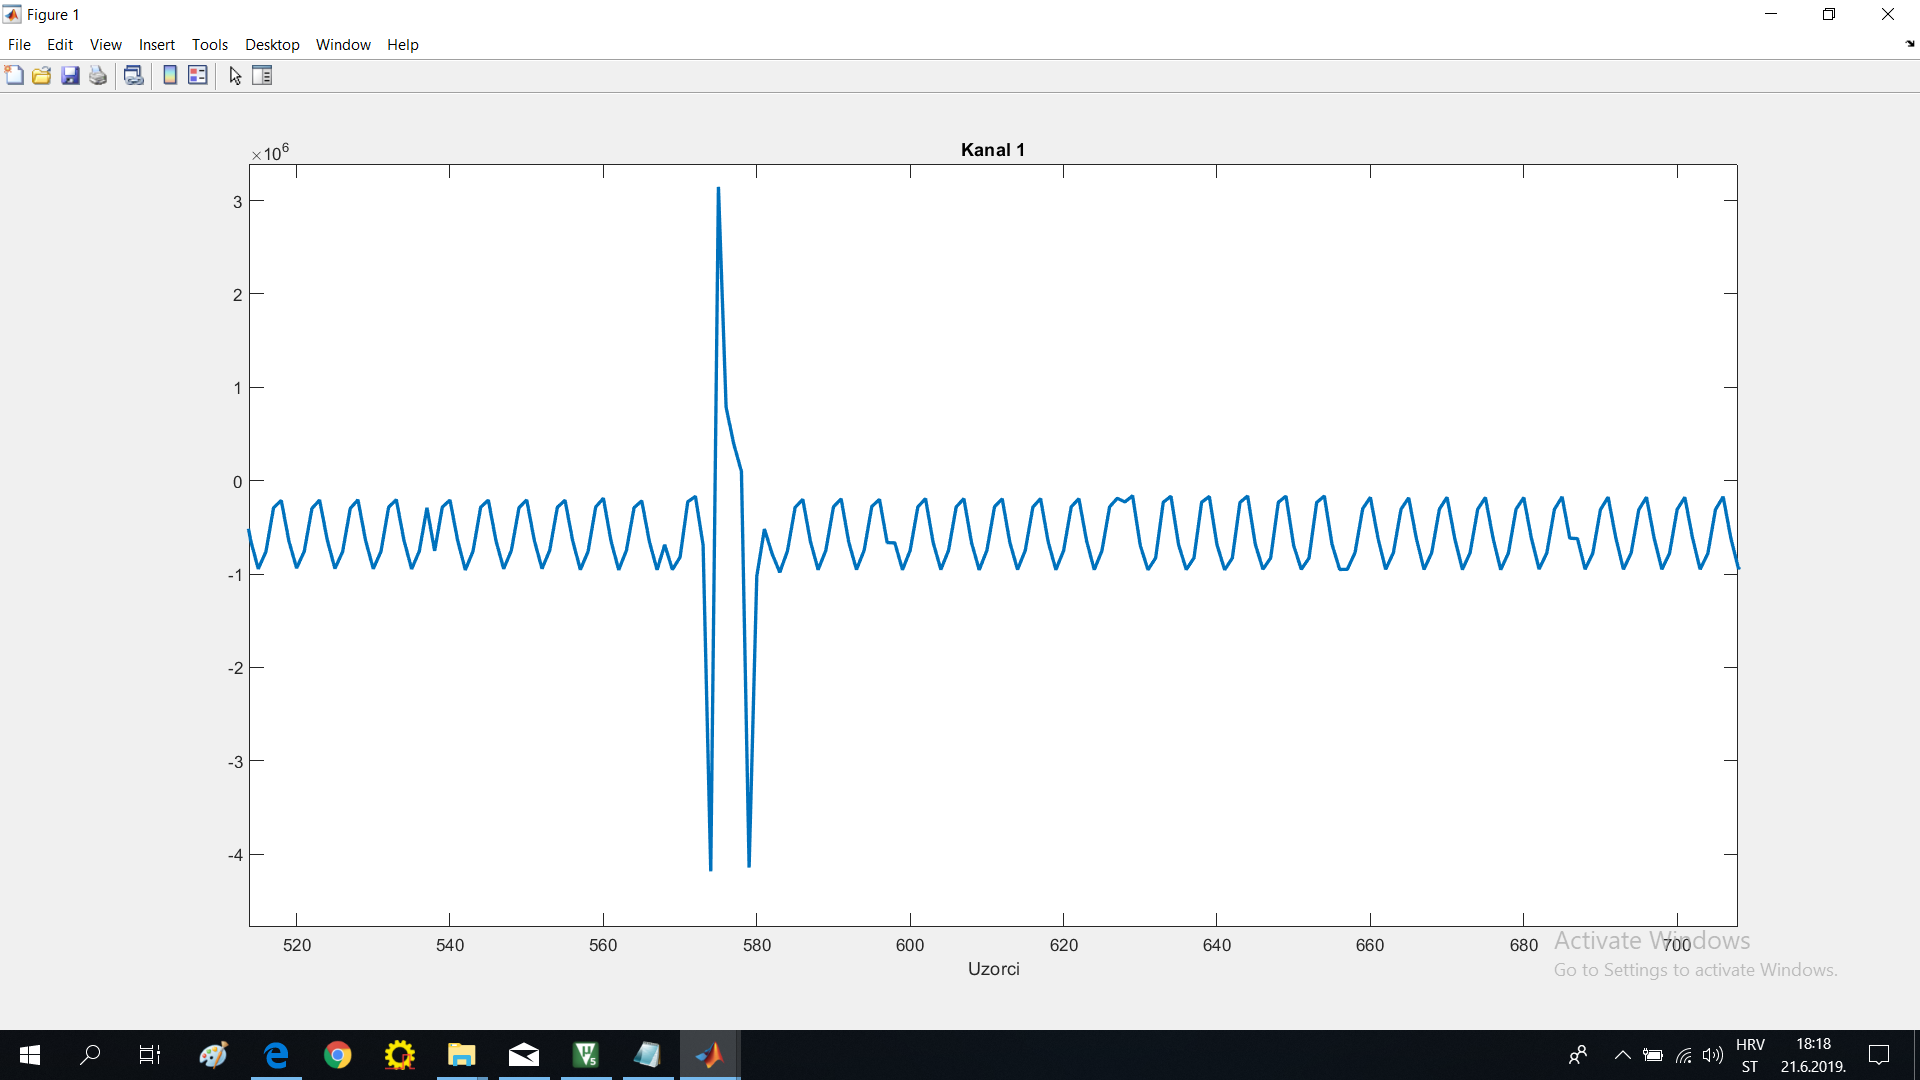Insert a legend using the legend icon

(x=198, y=75)
